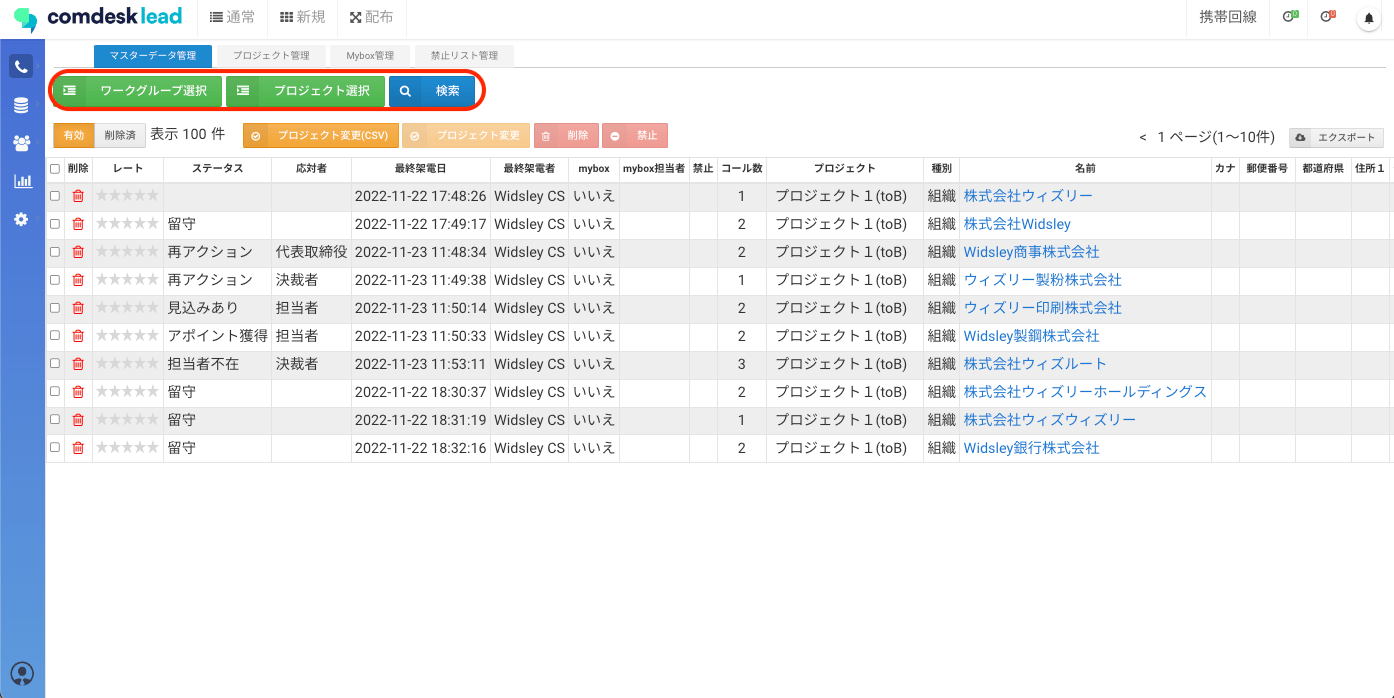Click the trash icon for Widsley商事株式会社
The height and width of the screenshot is (698, 1394).
78,252
